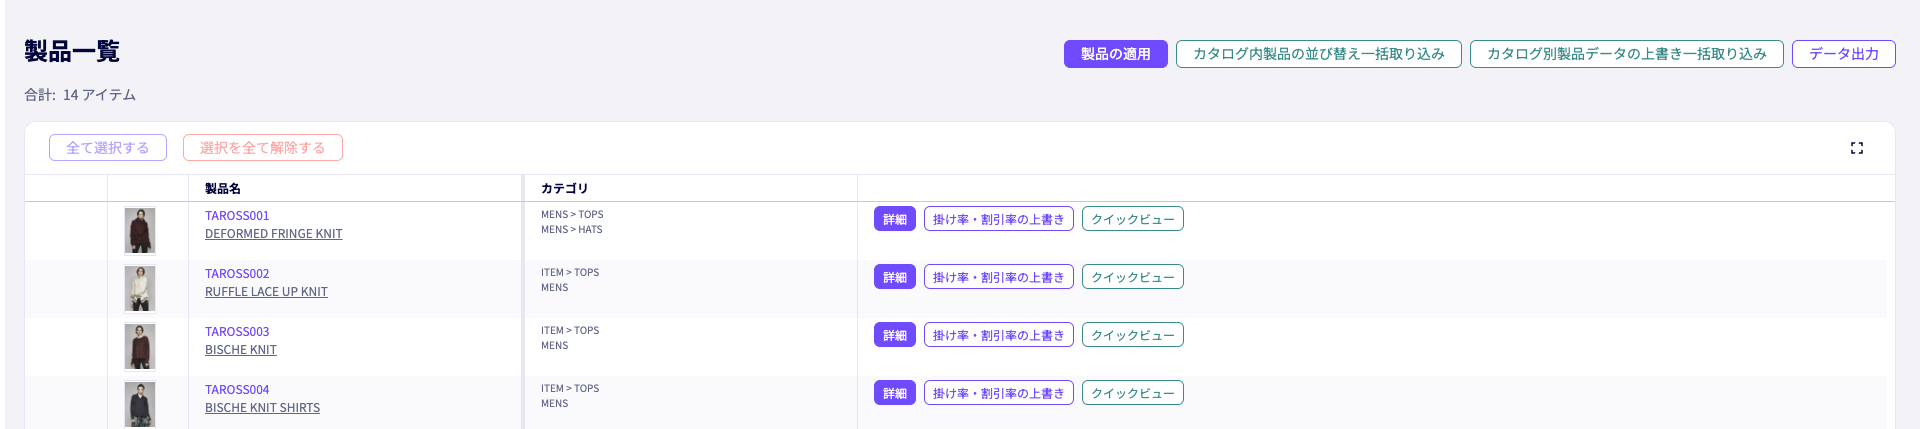Click 掛け率・割引率の上書き for TAROSS003
The image size is (1920, 429).
pos(999,335)
